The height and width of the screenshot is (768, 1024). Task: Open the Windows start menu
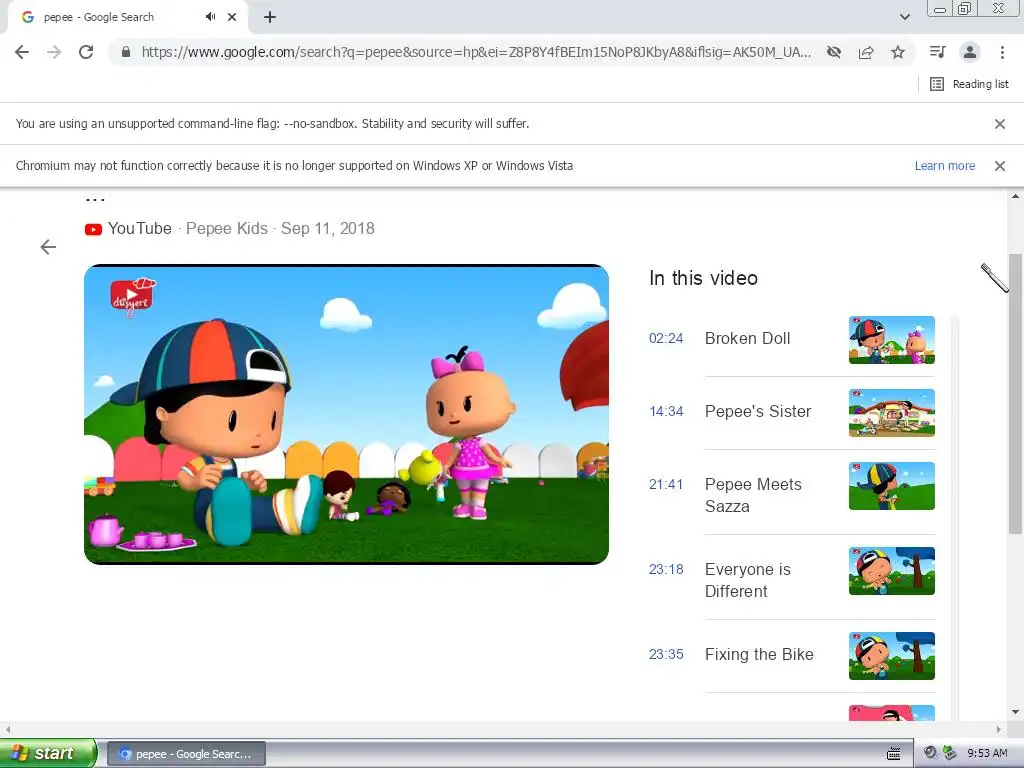tap(48, 753)
